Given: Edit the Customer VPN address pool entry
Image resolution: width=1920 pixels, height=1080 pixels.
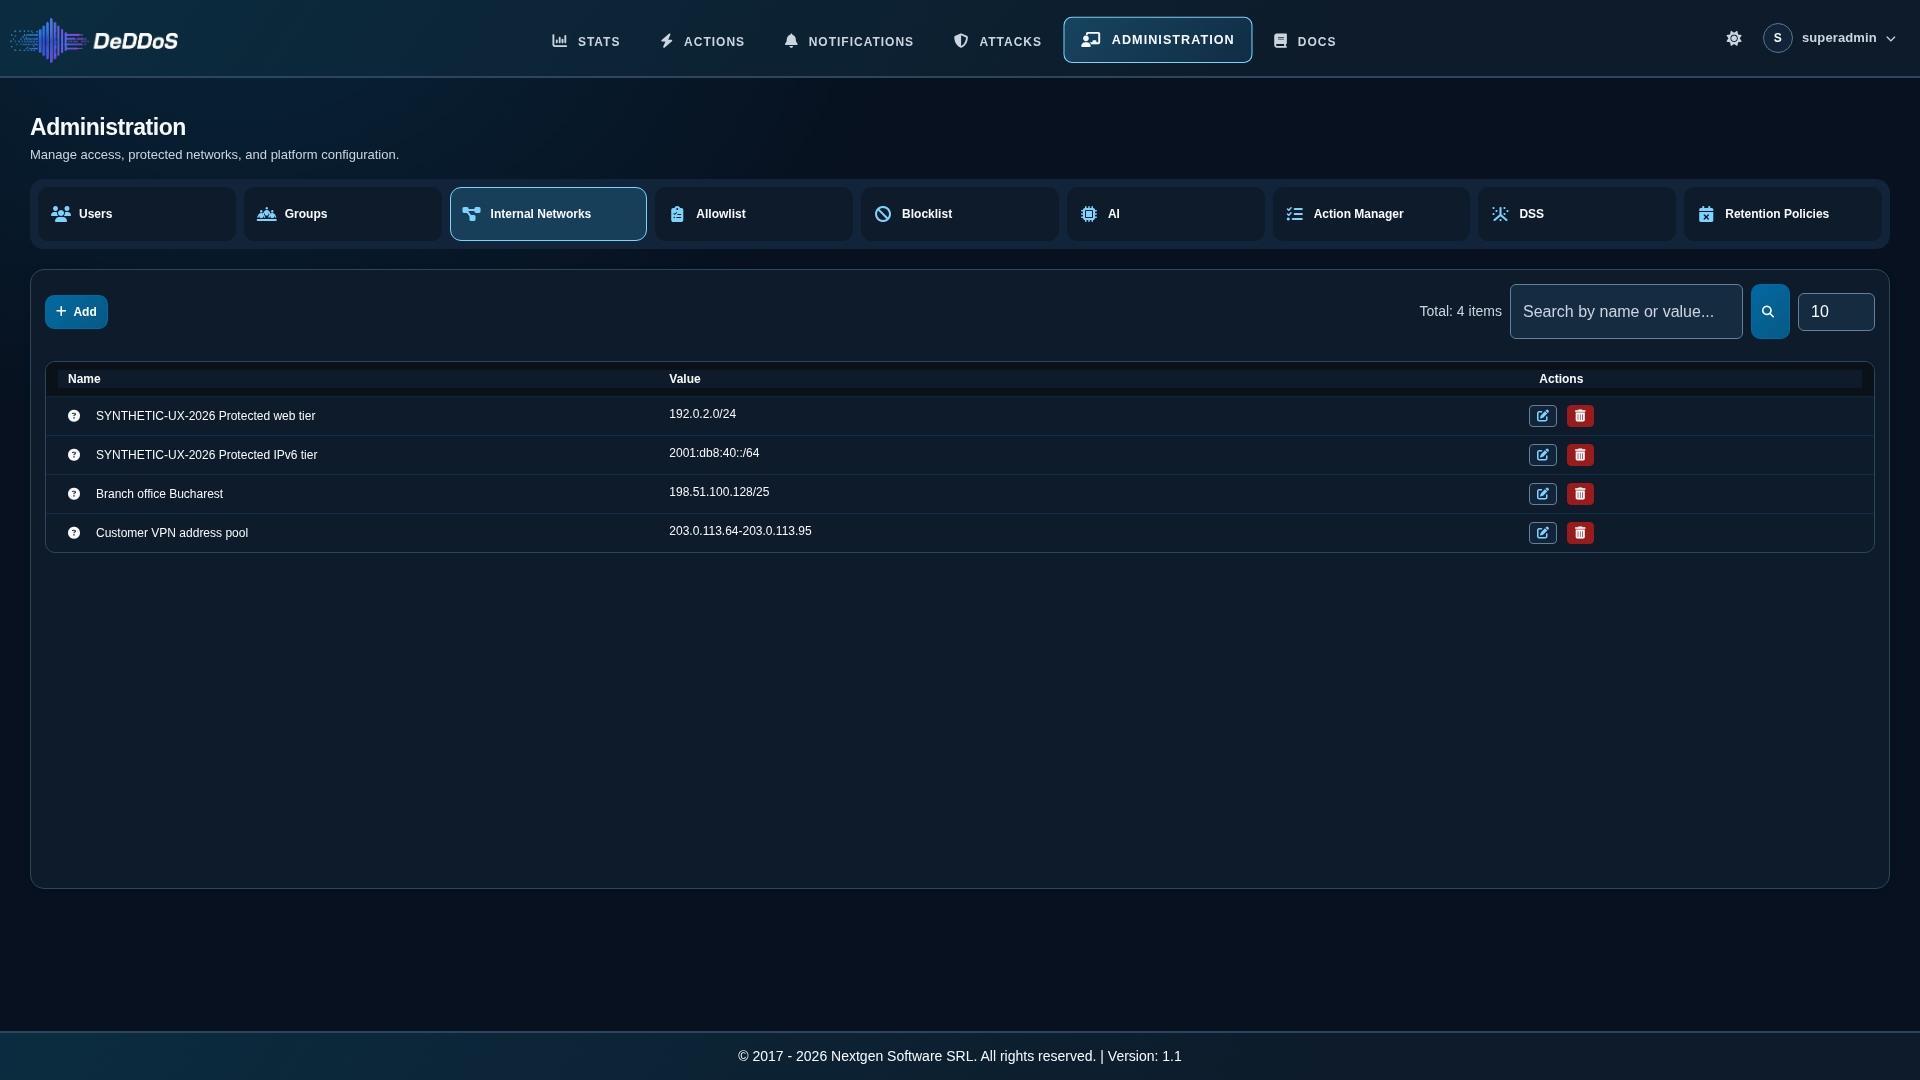Looking at the screenshot, I should click(1543, 533).
